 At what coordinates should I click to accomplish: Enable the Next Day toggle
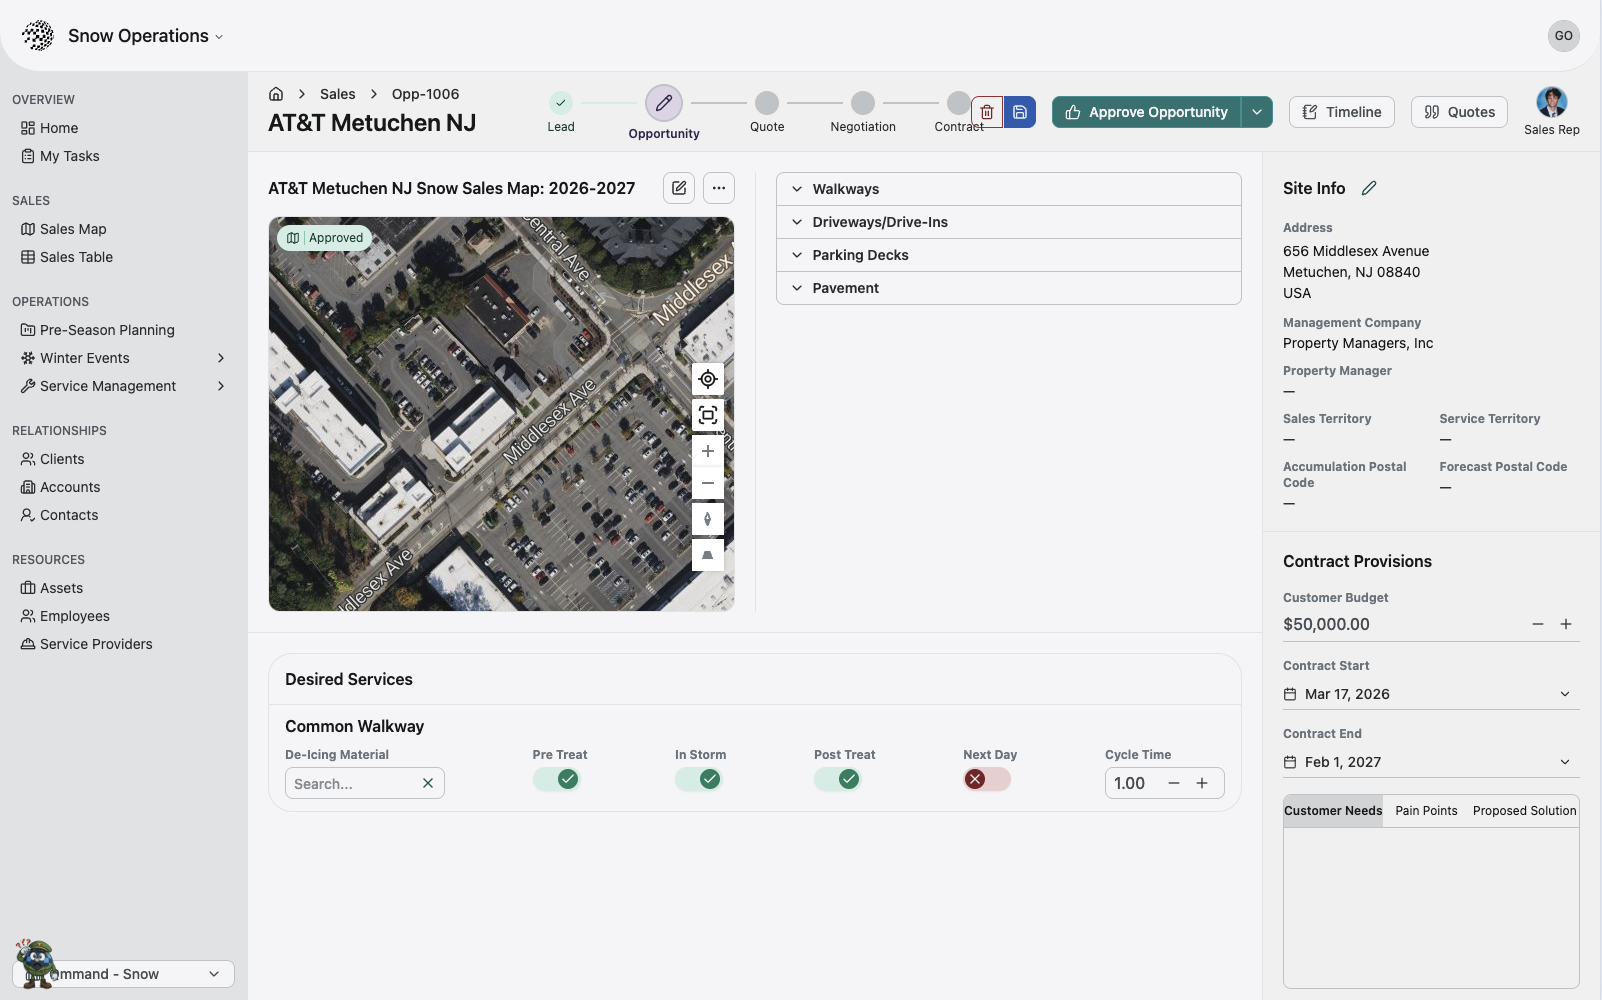click(x=987, y=779)
